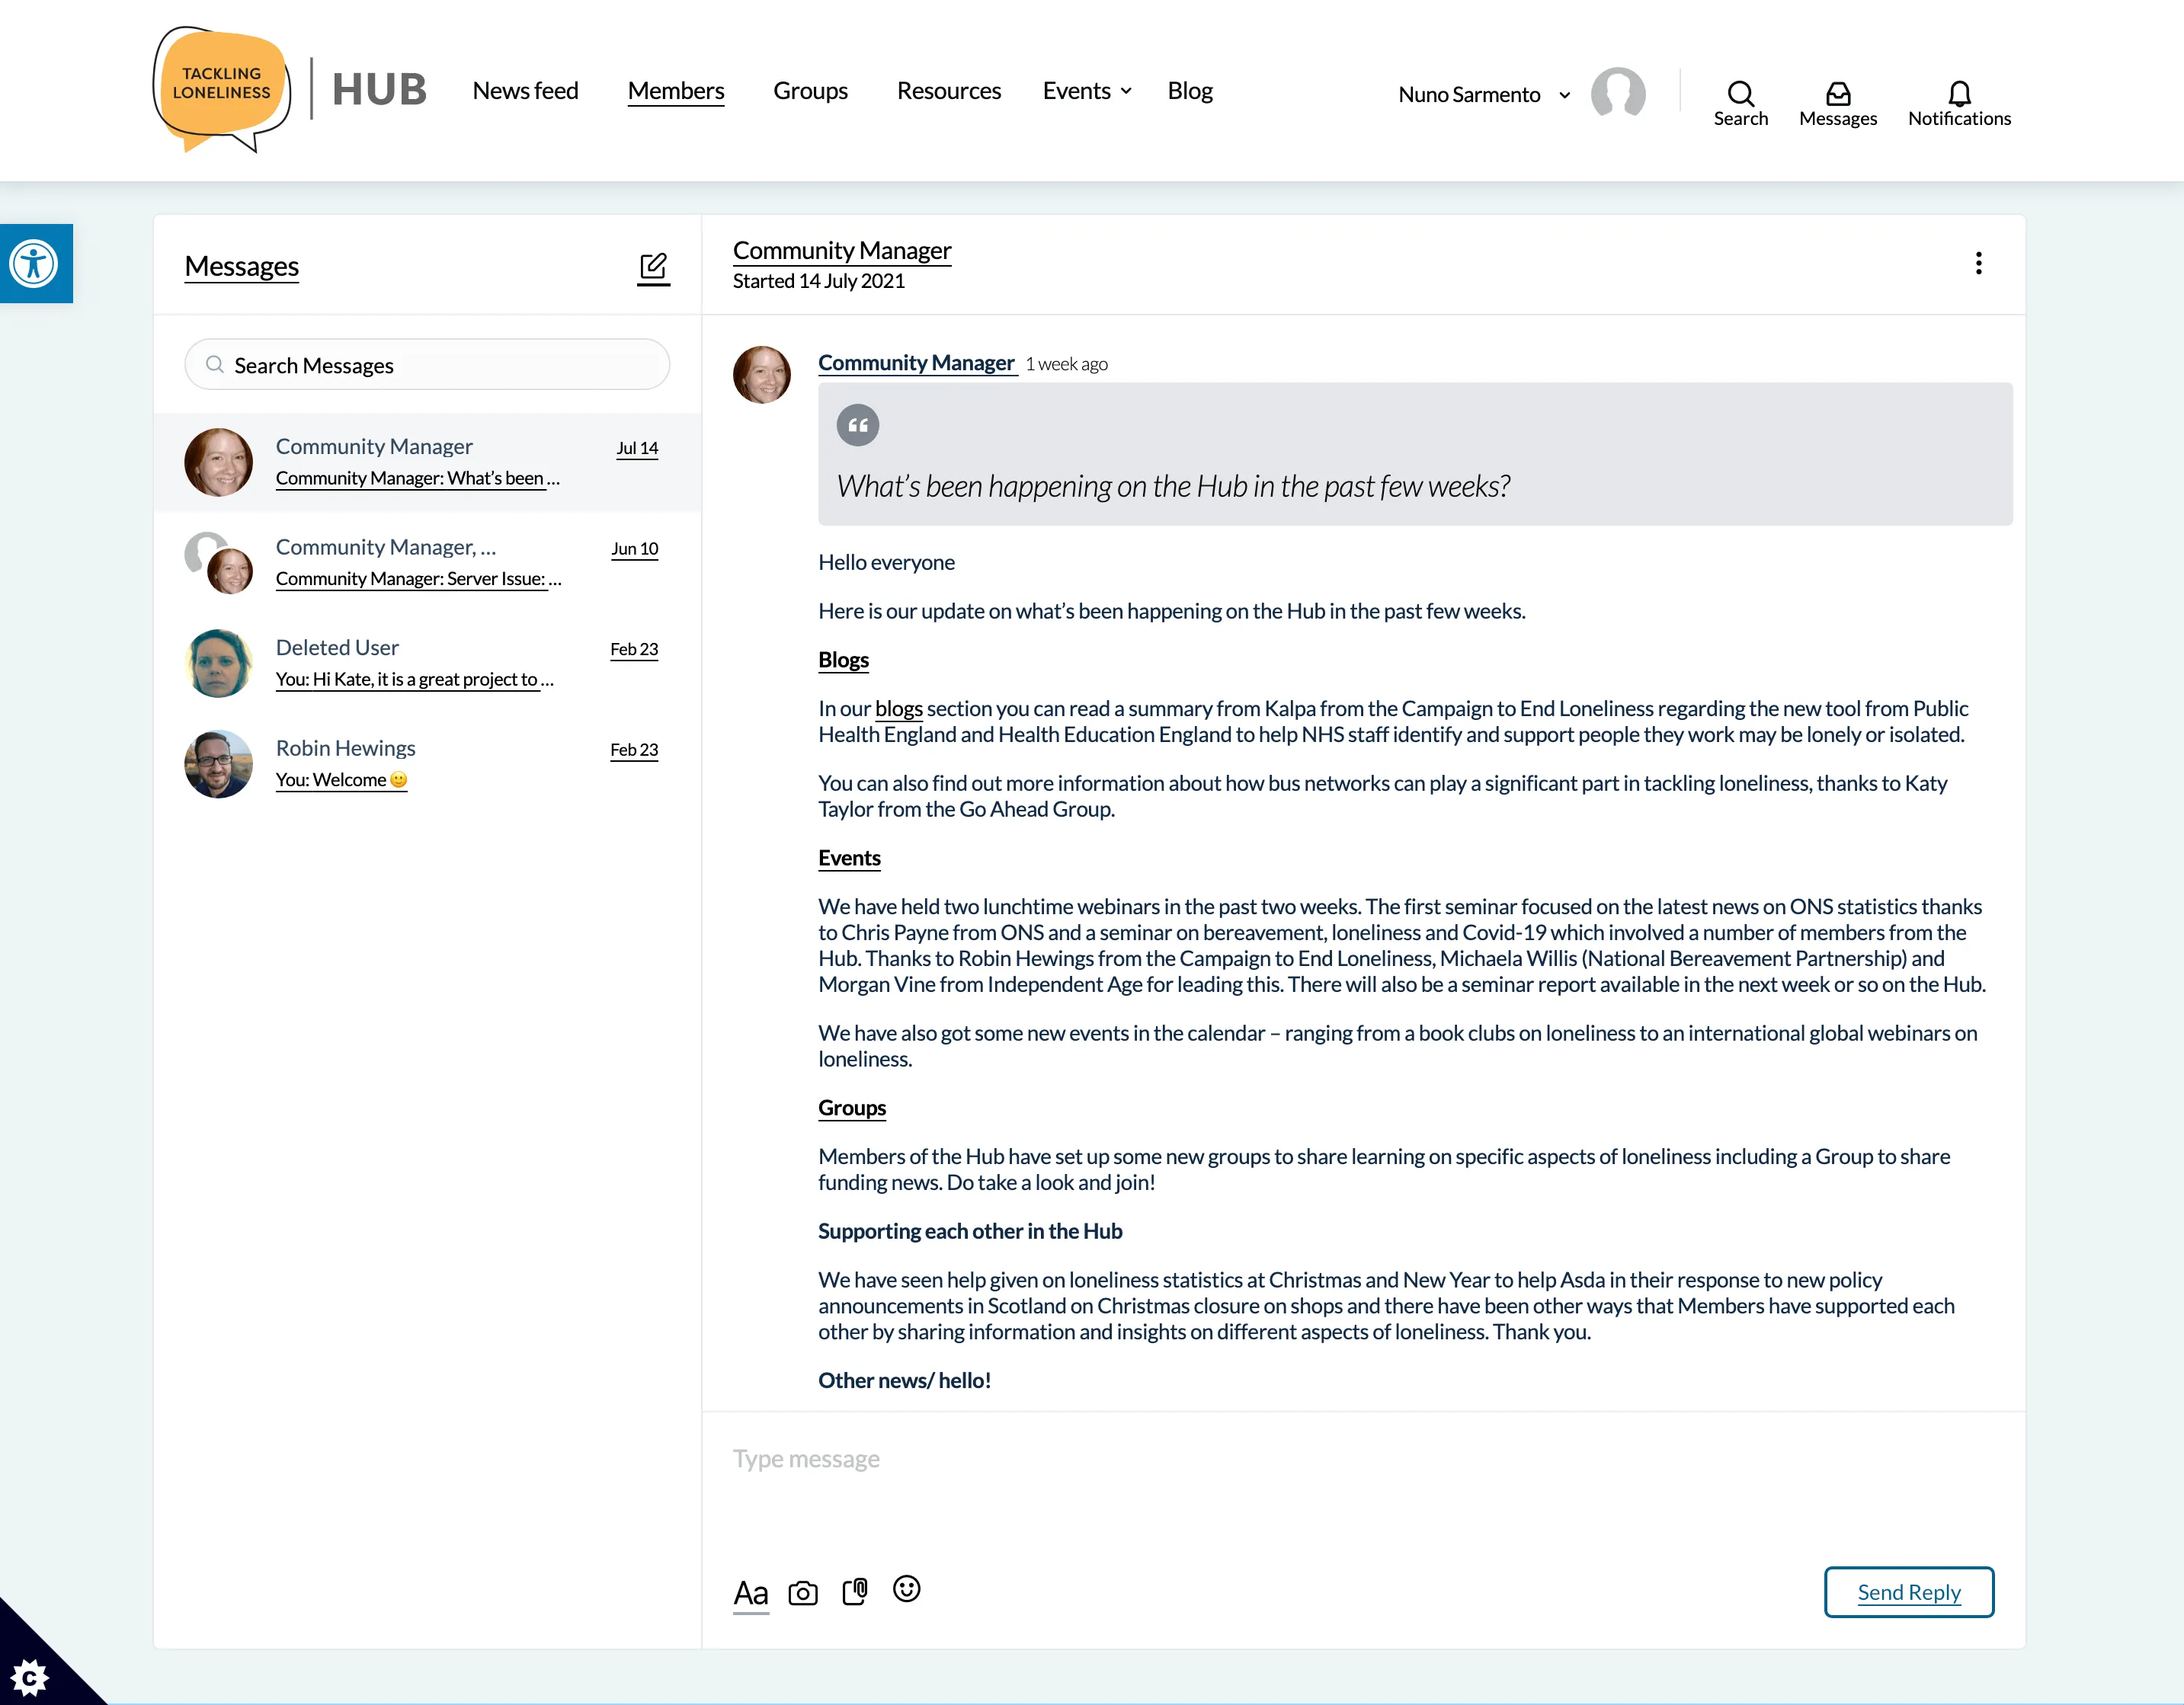Click the Blogs heading link
Image resolution: width=2184 pixels, height=1705 pixels.
[x=843, y=660]
